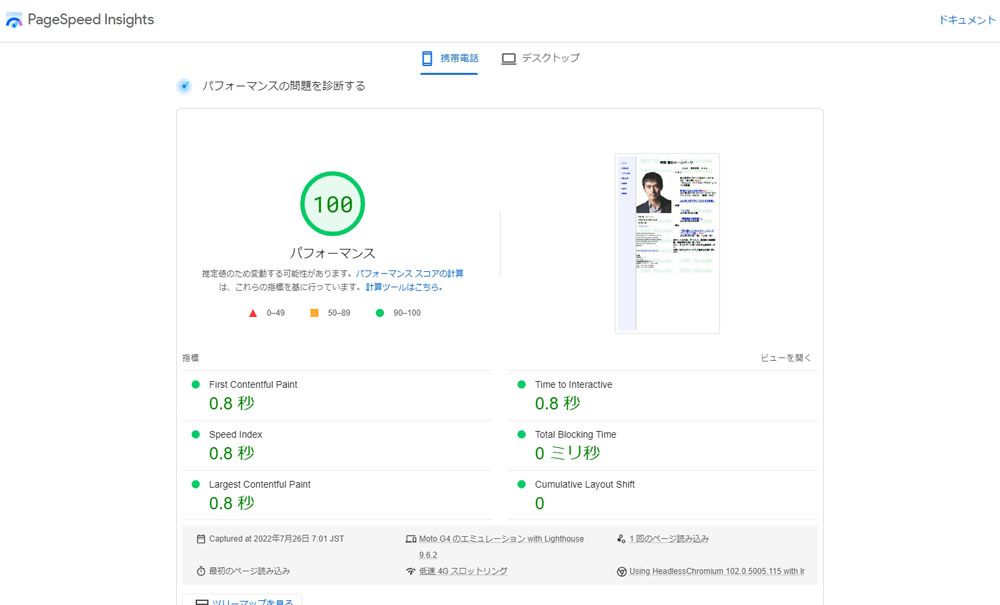This screenshot has width=1000, height=605.
Task: Click the green dot beside Cumulative Layout Shift
Action: click(x=521, y=485)
